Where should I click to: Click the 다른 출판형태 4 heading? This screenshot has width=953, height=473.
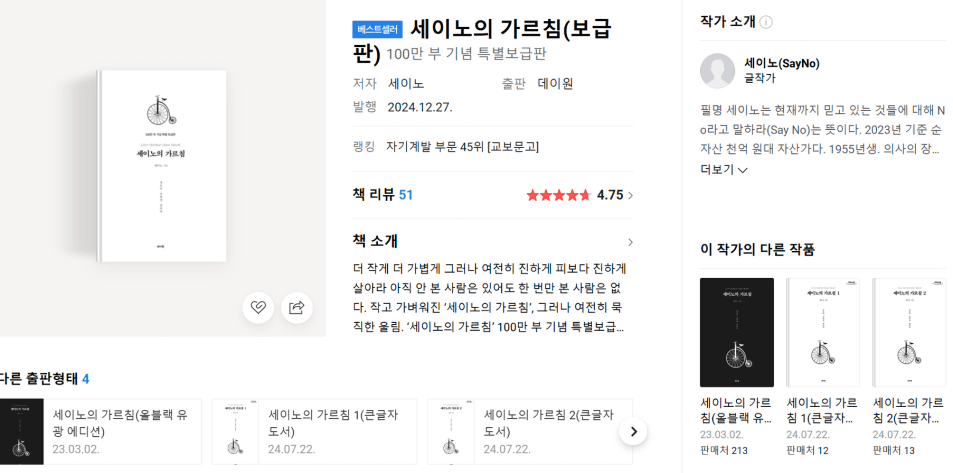(44, 379)
